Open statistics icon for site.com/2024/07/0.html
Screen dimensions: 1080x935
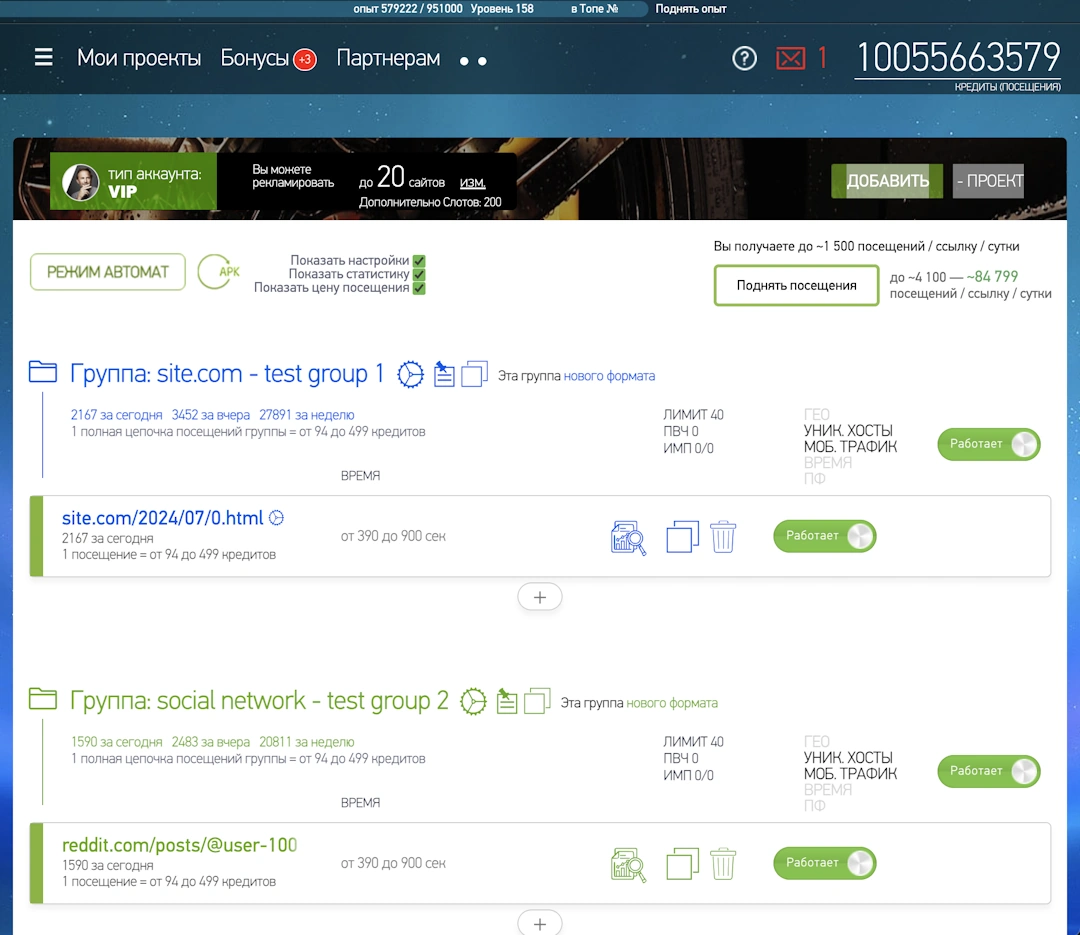click(628, 537)
